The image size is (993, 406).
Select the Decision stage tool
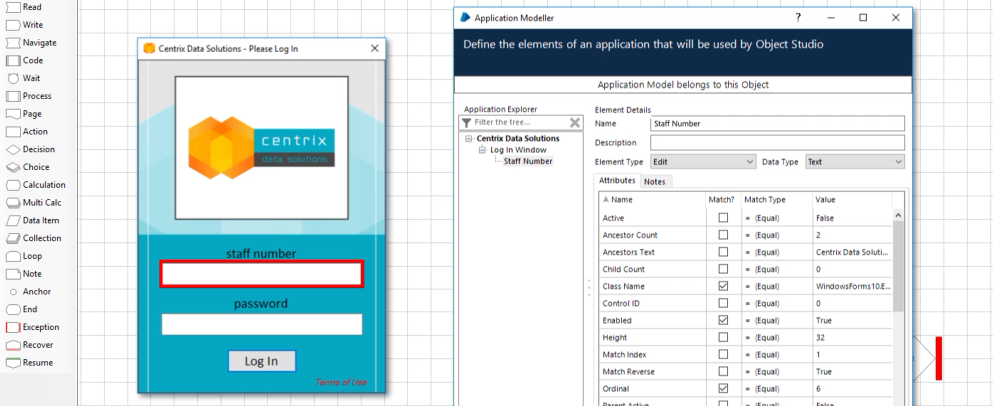[x=30, y=149]
